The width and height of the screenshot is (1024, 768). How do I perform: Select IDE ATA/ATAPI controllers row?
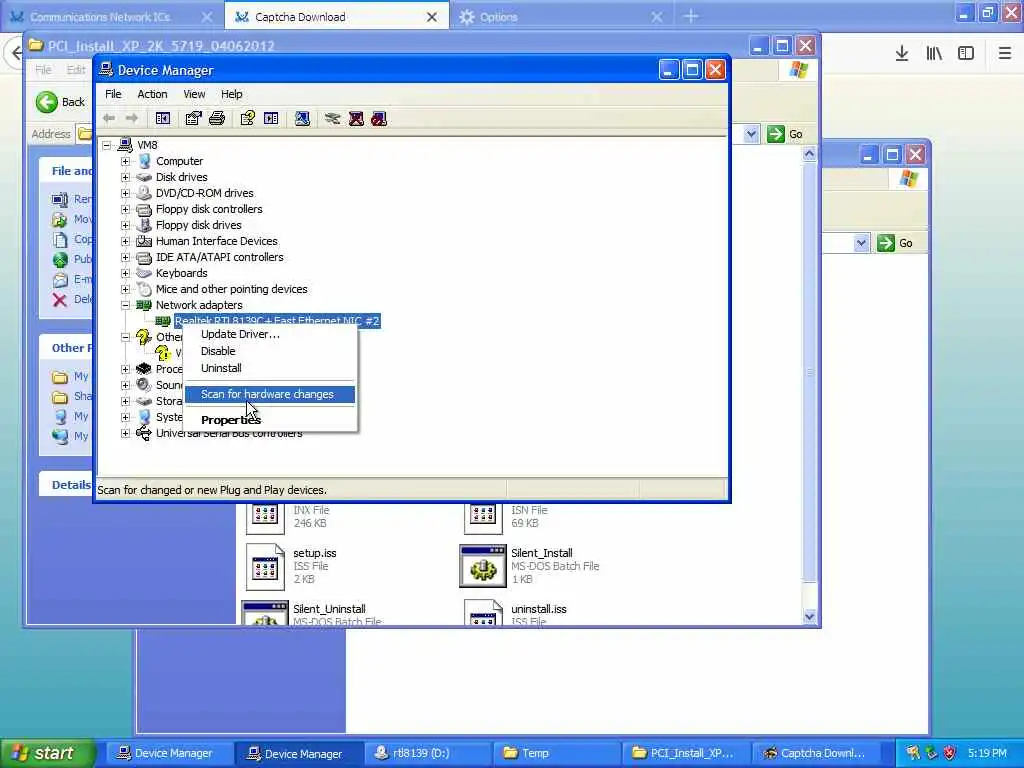point(219,257)
